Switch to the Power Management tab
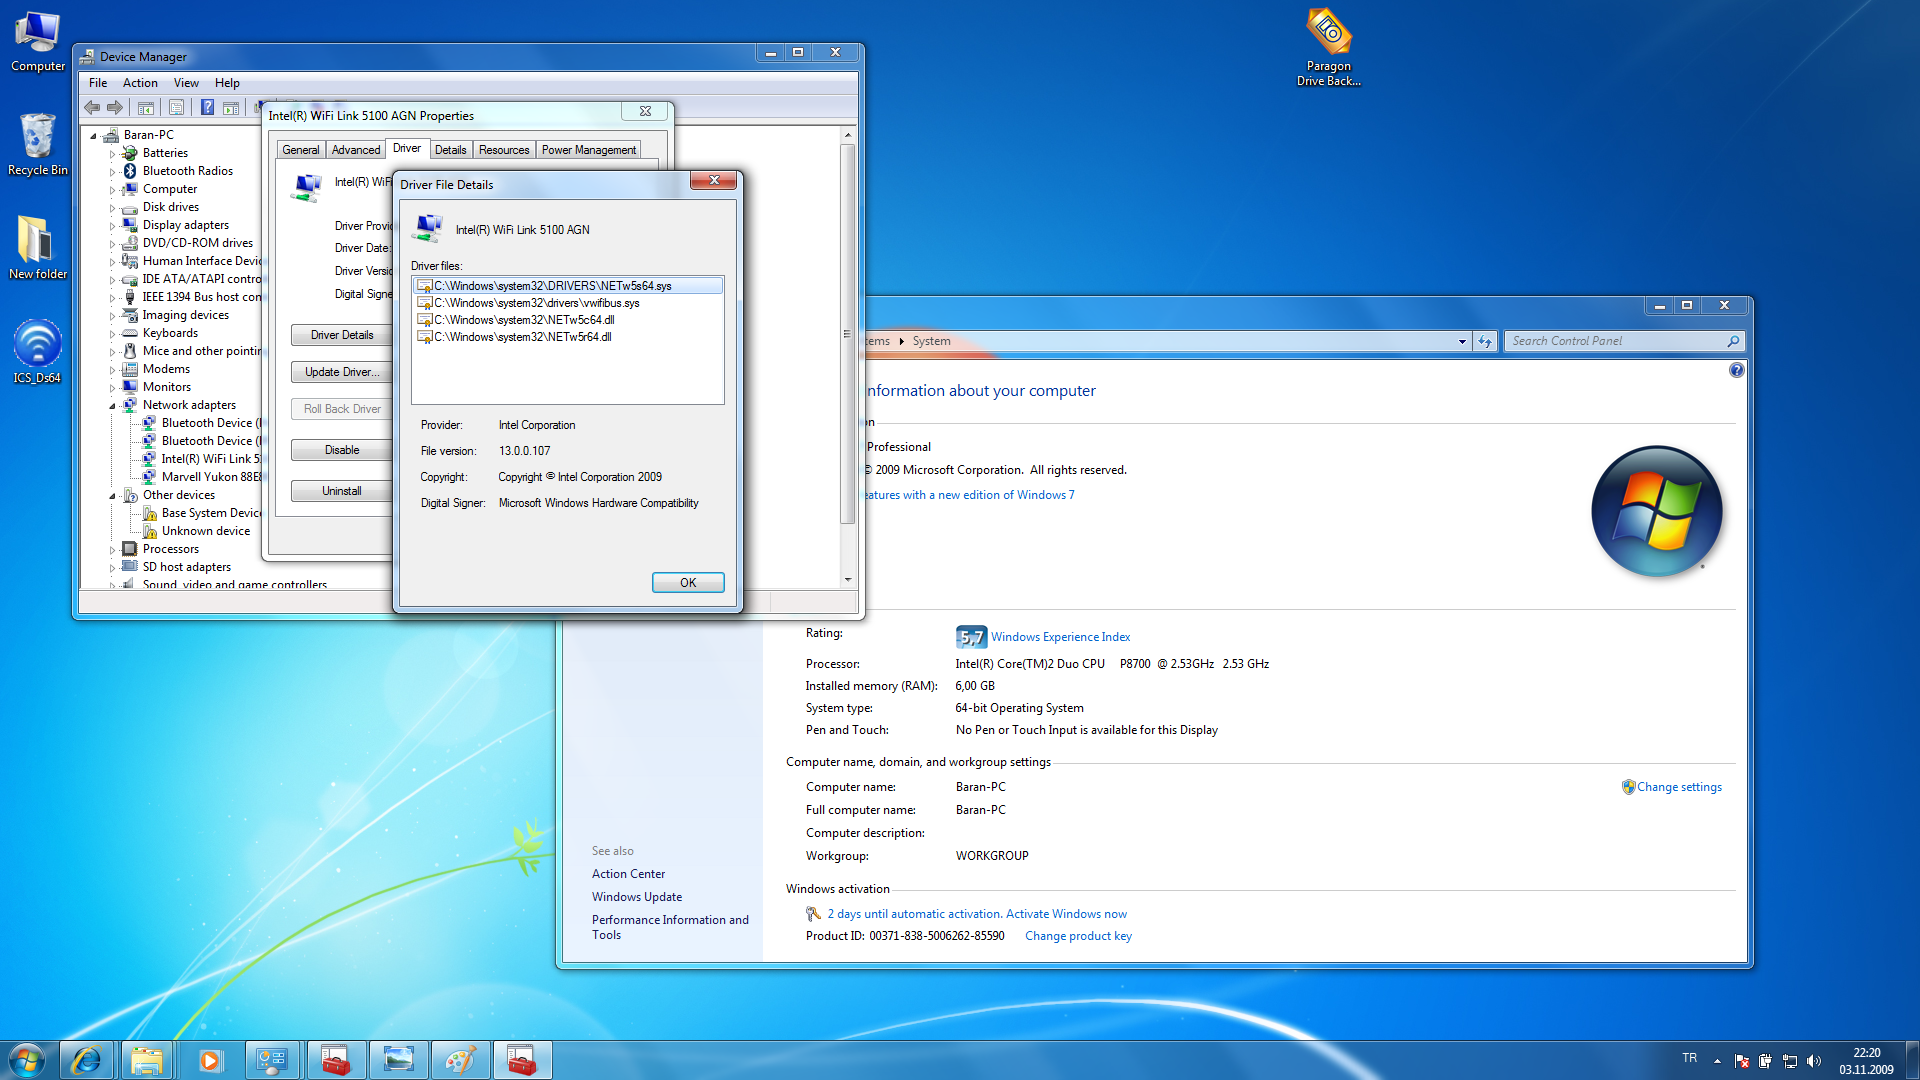 tap(589, 150)
